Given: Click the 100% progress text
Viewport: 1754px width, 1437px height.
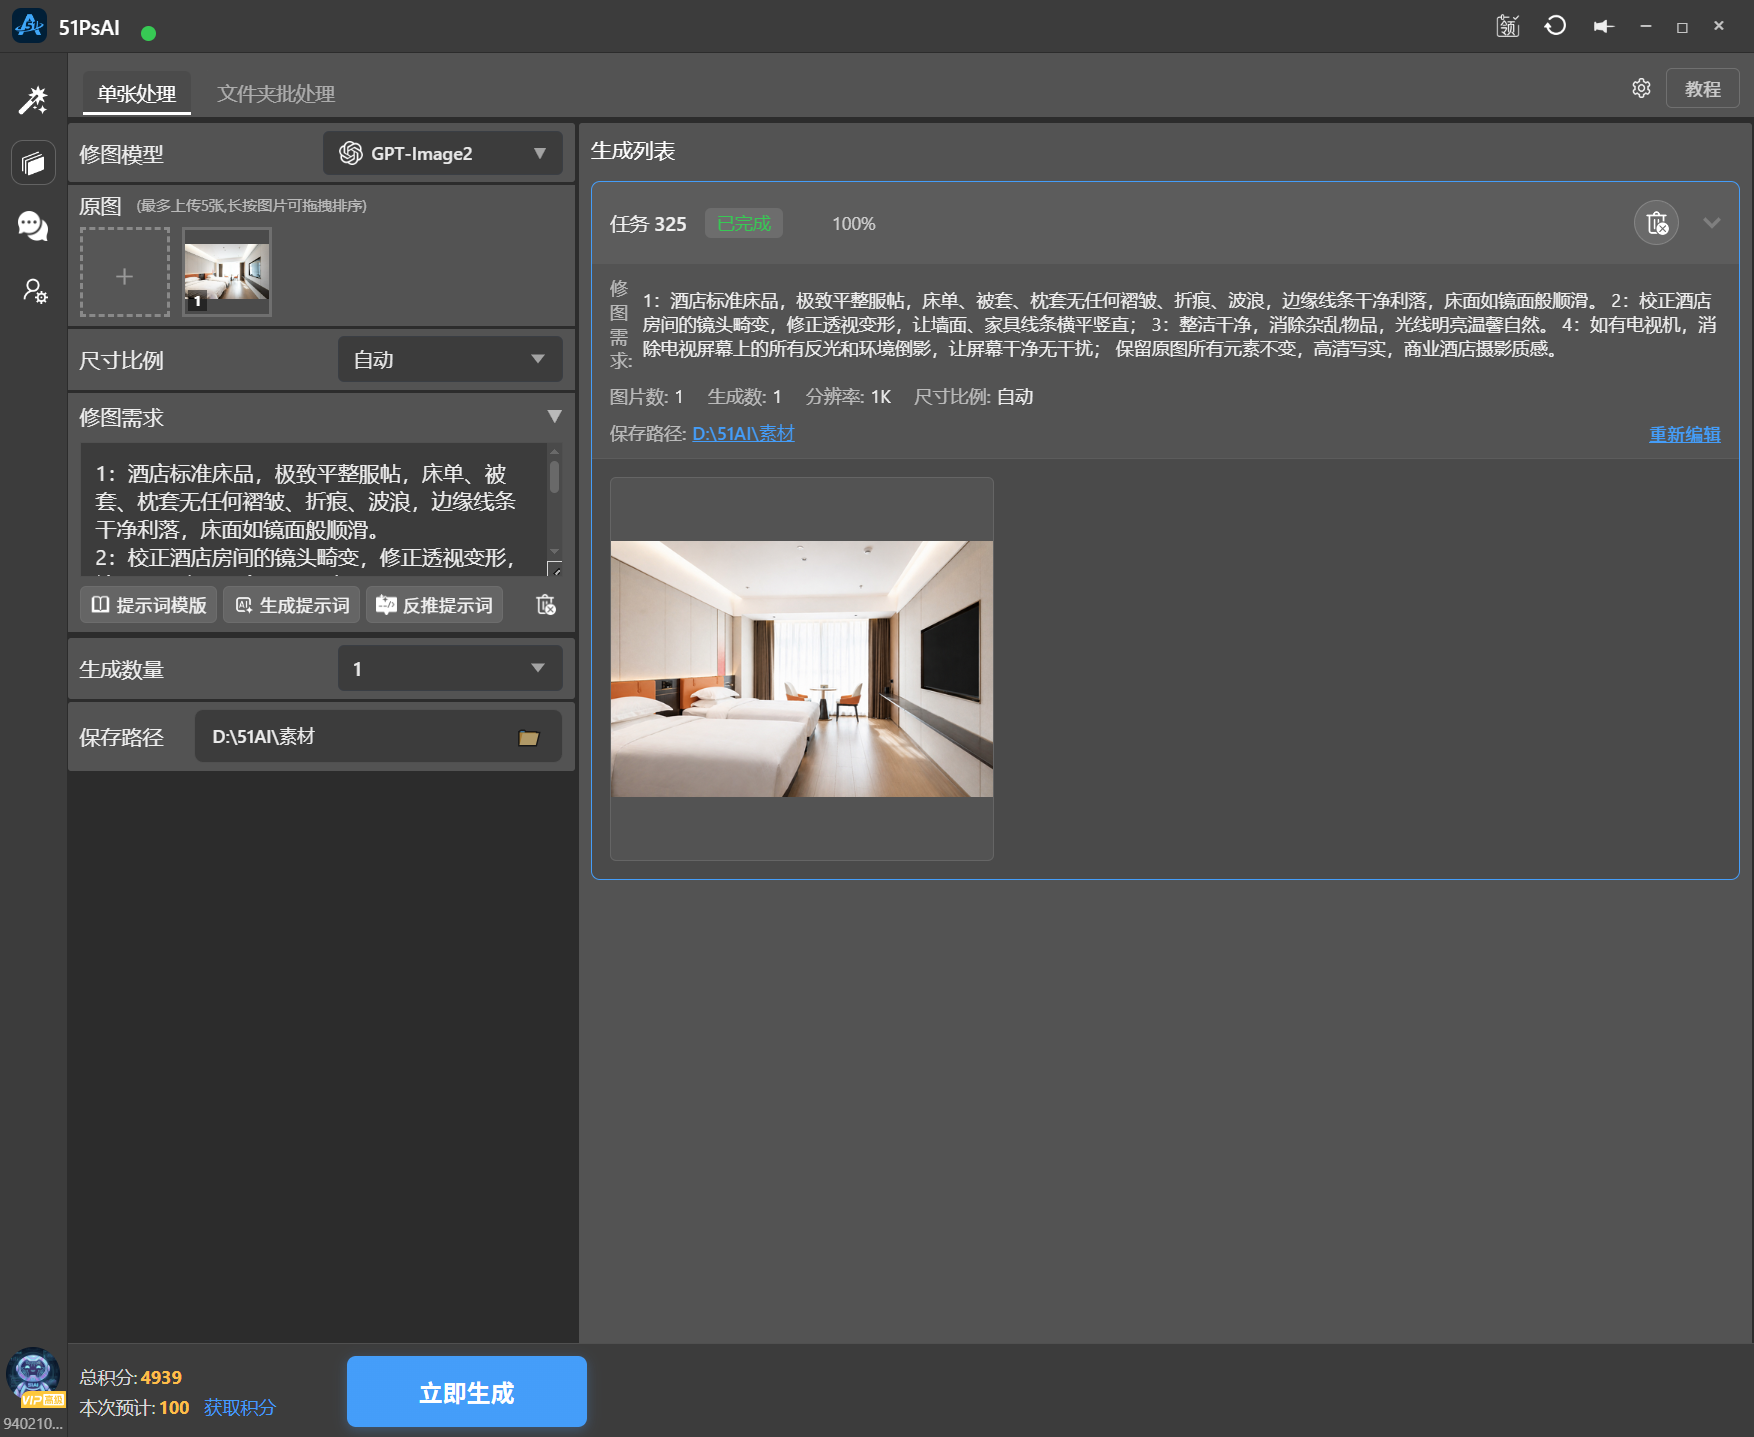Looking at the screenshot, I should tap(854, 224).
